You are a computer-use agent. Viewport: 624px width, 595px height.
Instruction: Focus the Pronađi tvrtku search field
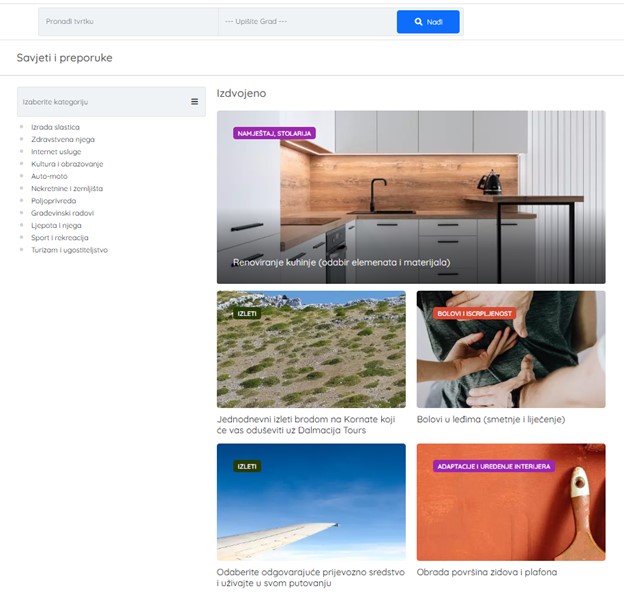tap(129, 21)
